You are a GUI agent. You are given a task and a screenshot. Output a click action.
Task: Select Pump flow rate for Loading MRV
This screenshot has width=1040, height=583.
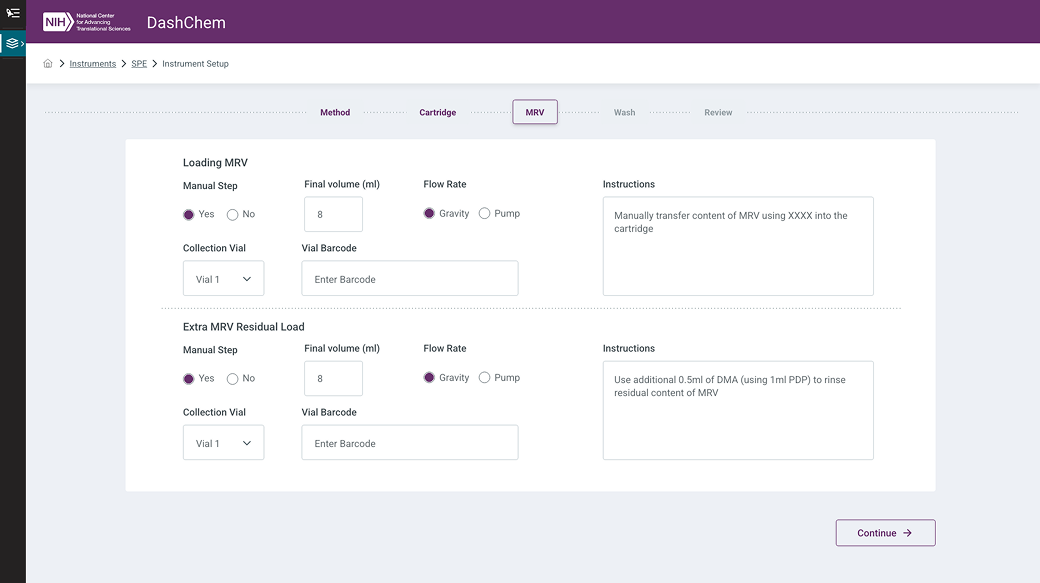coord(485,213)
